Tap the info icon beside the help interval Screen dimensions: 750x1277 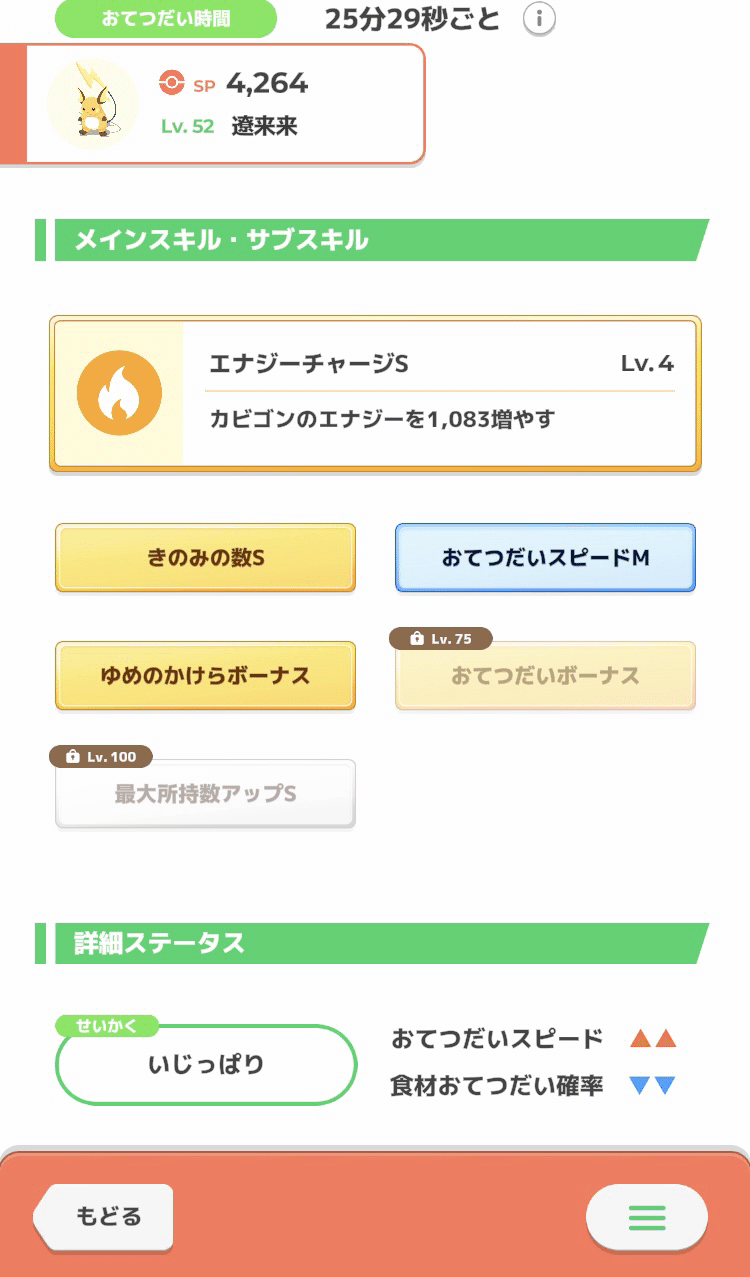(539, 19)
